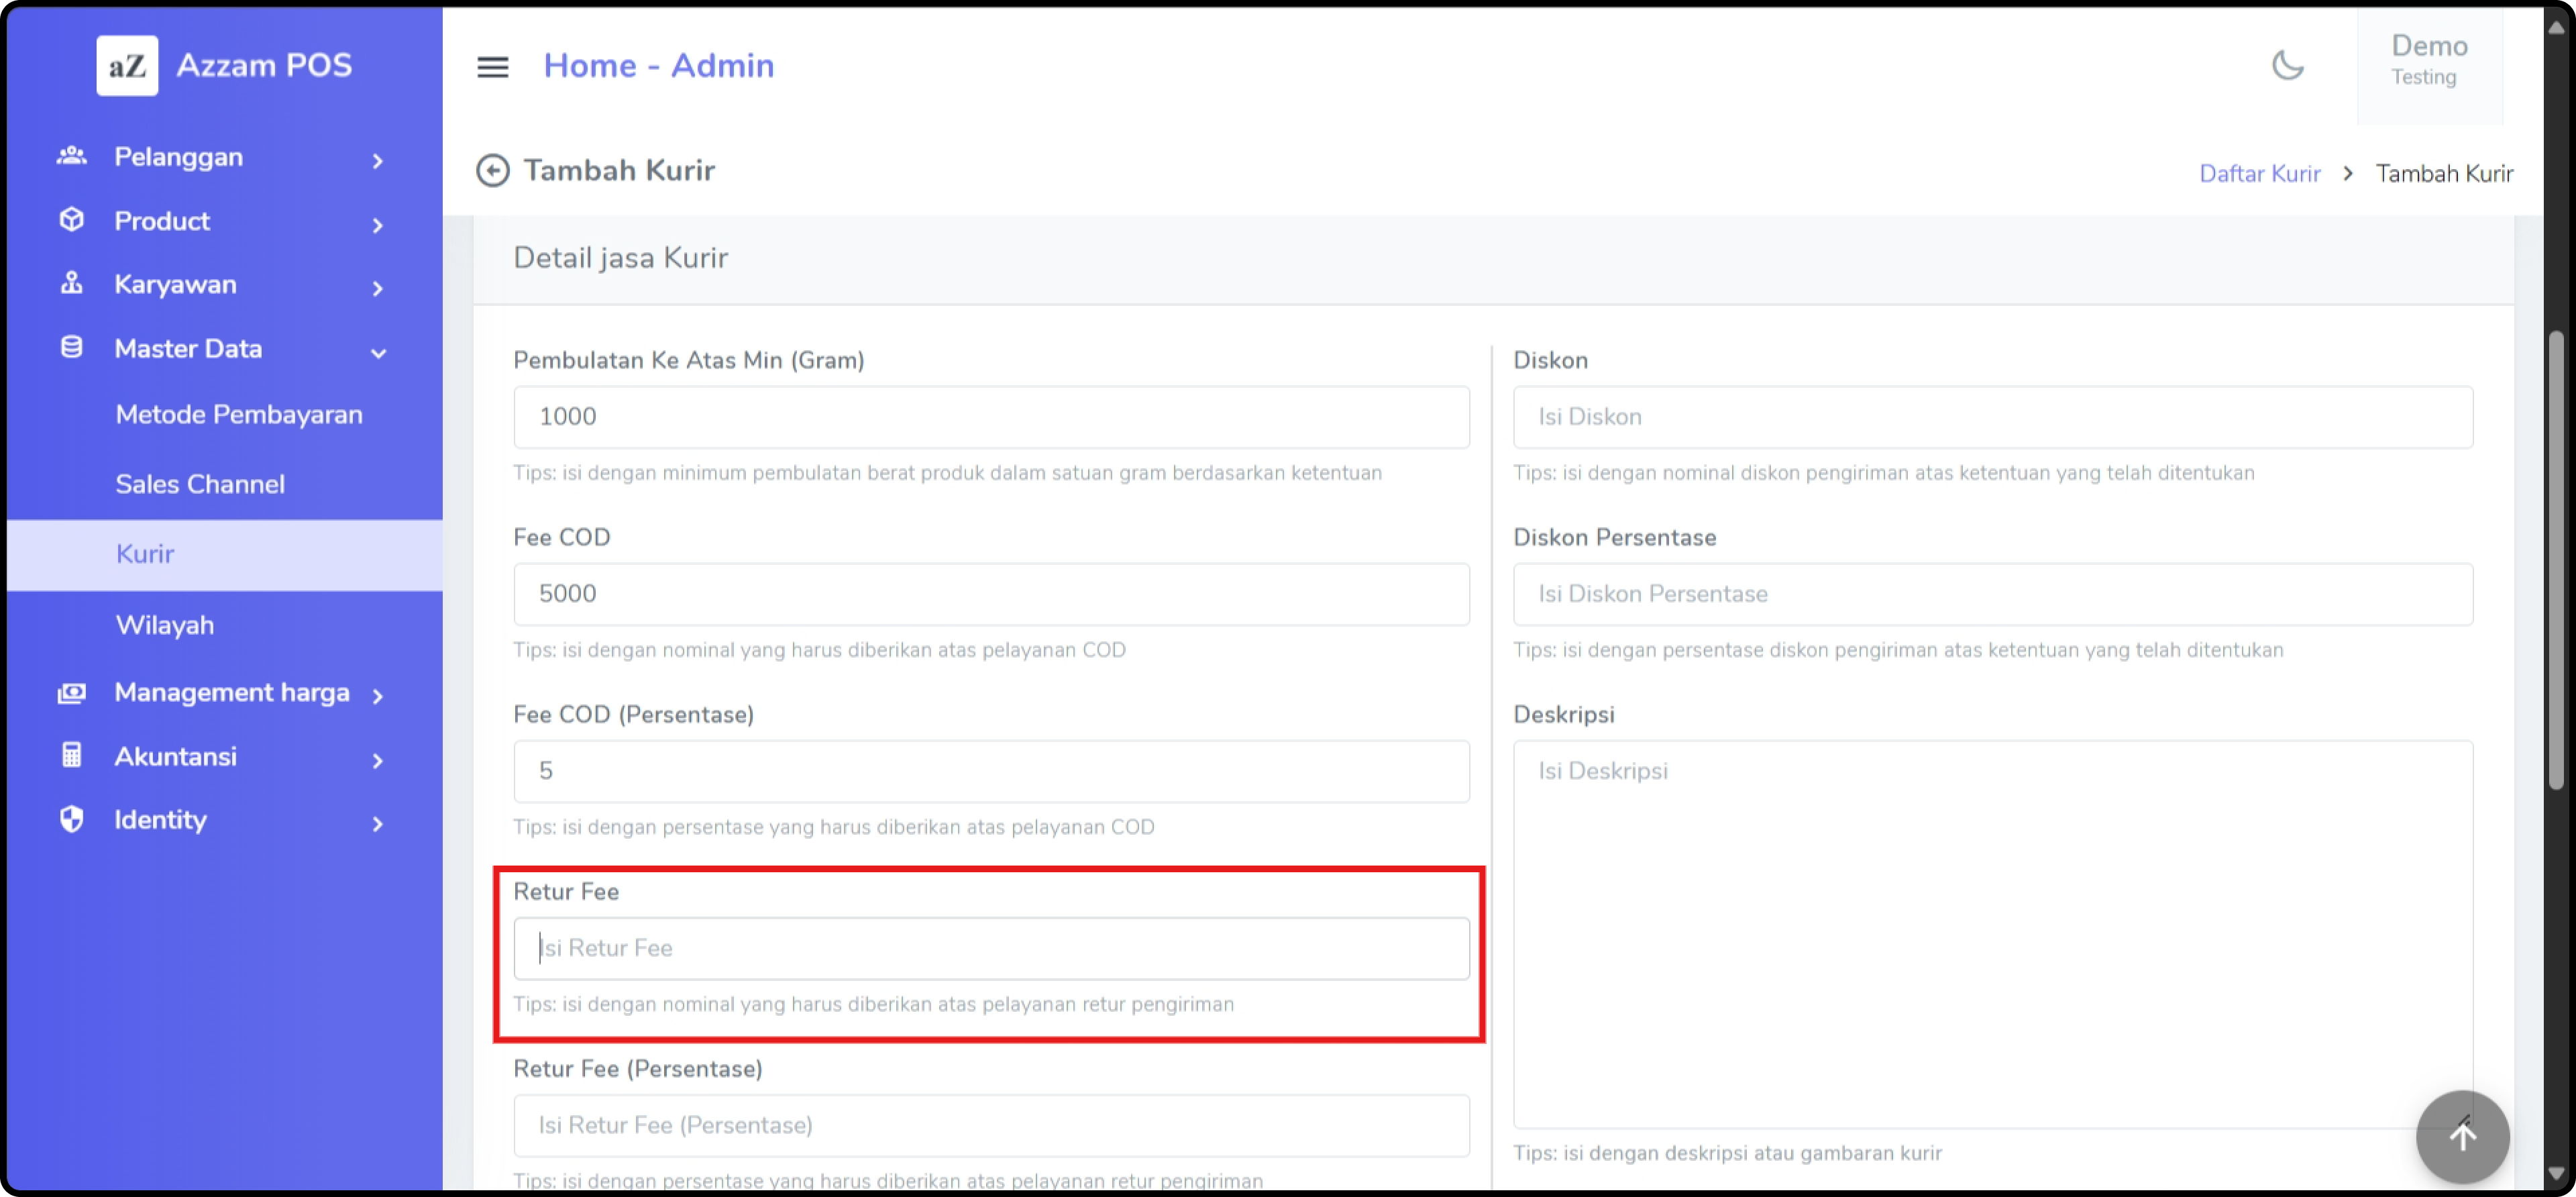The width and height of the screenshot is (2576, 1197).
Task: Click the hamburger menu icon
Action: point(492,67)
